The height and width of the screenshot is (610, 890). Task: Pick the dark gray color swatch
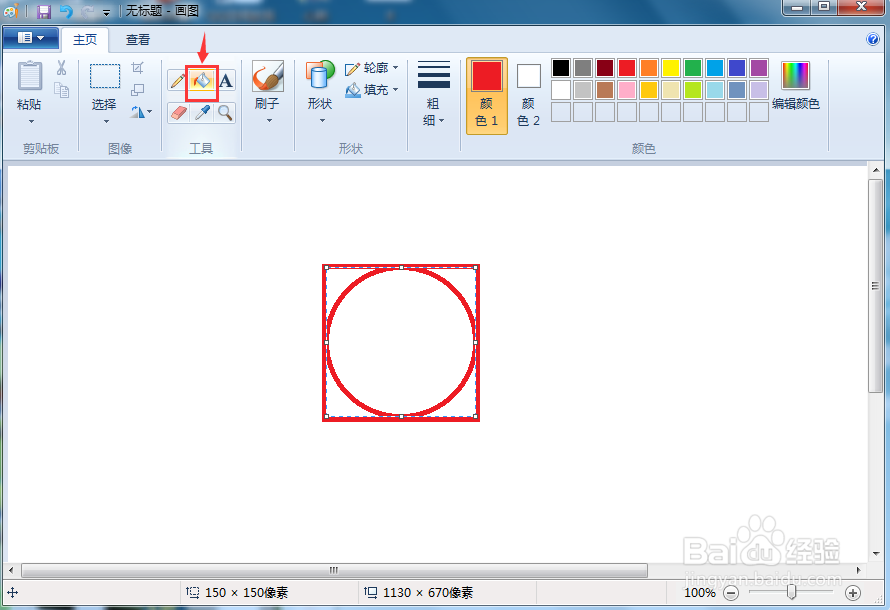point(582,68)
